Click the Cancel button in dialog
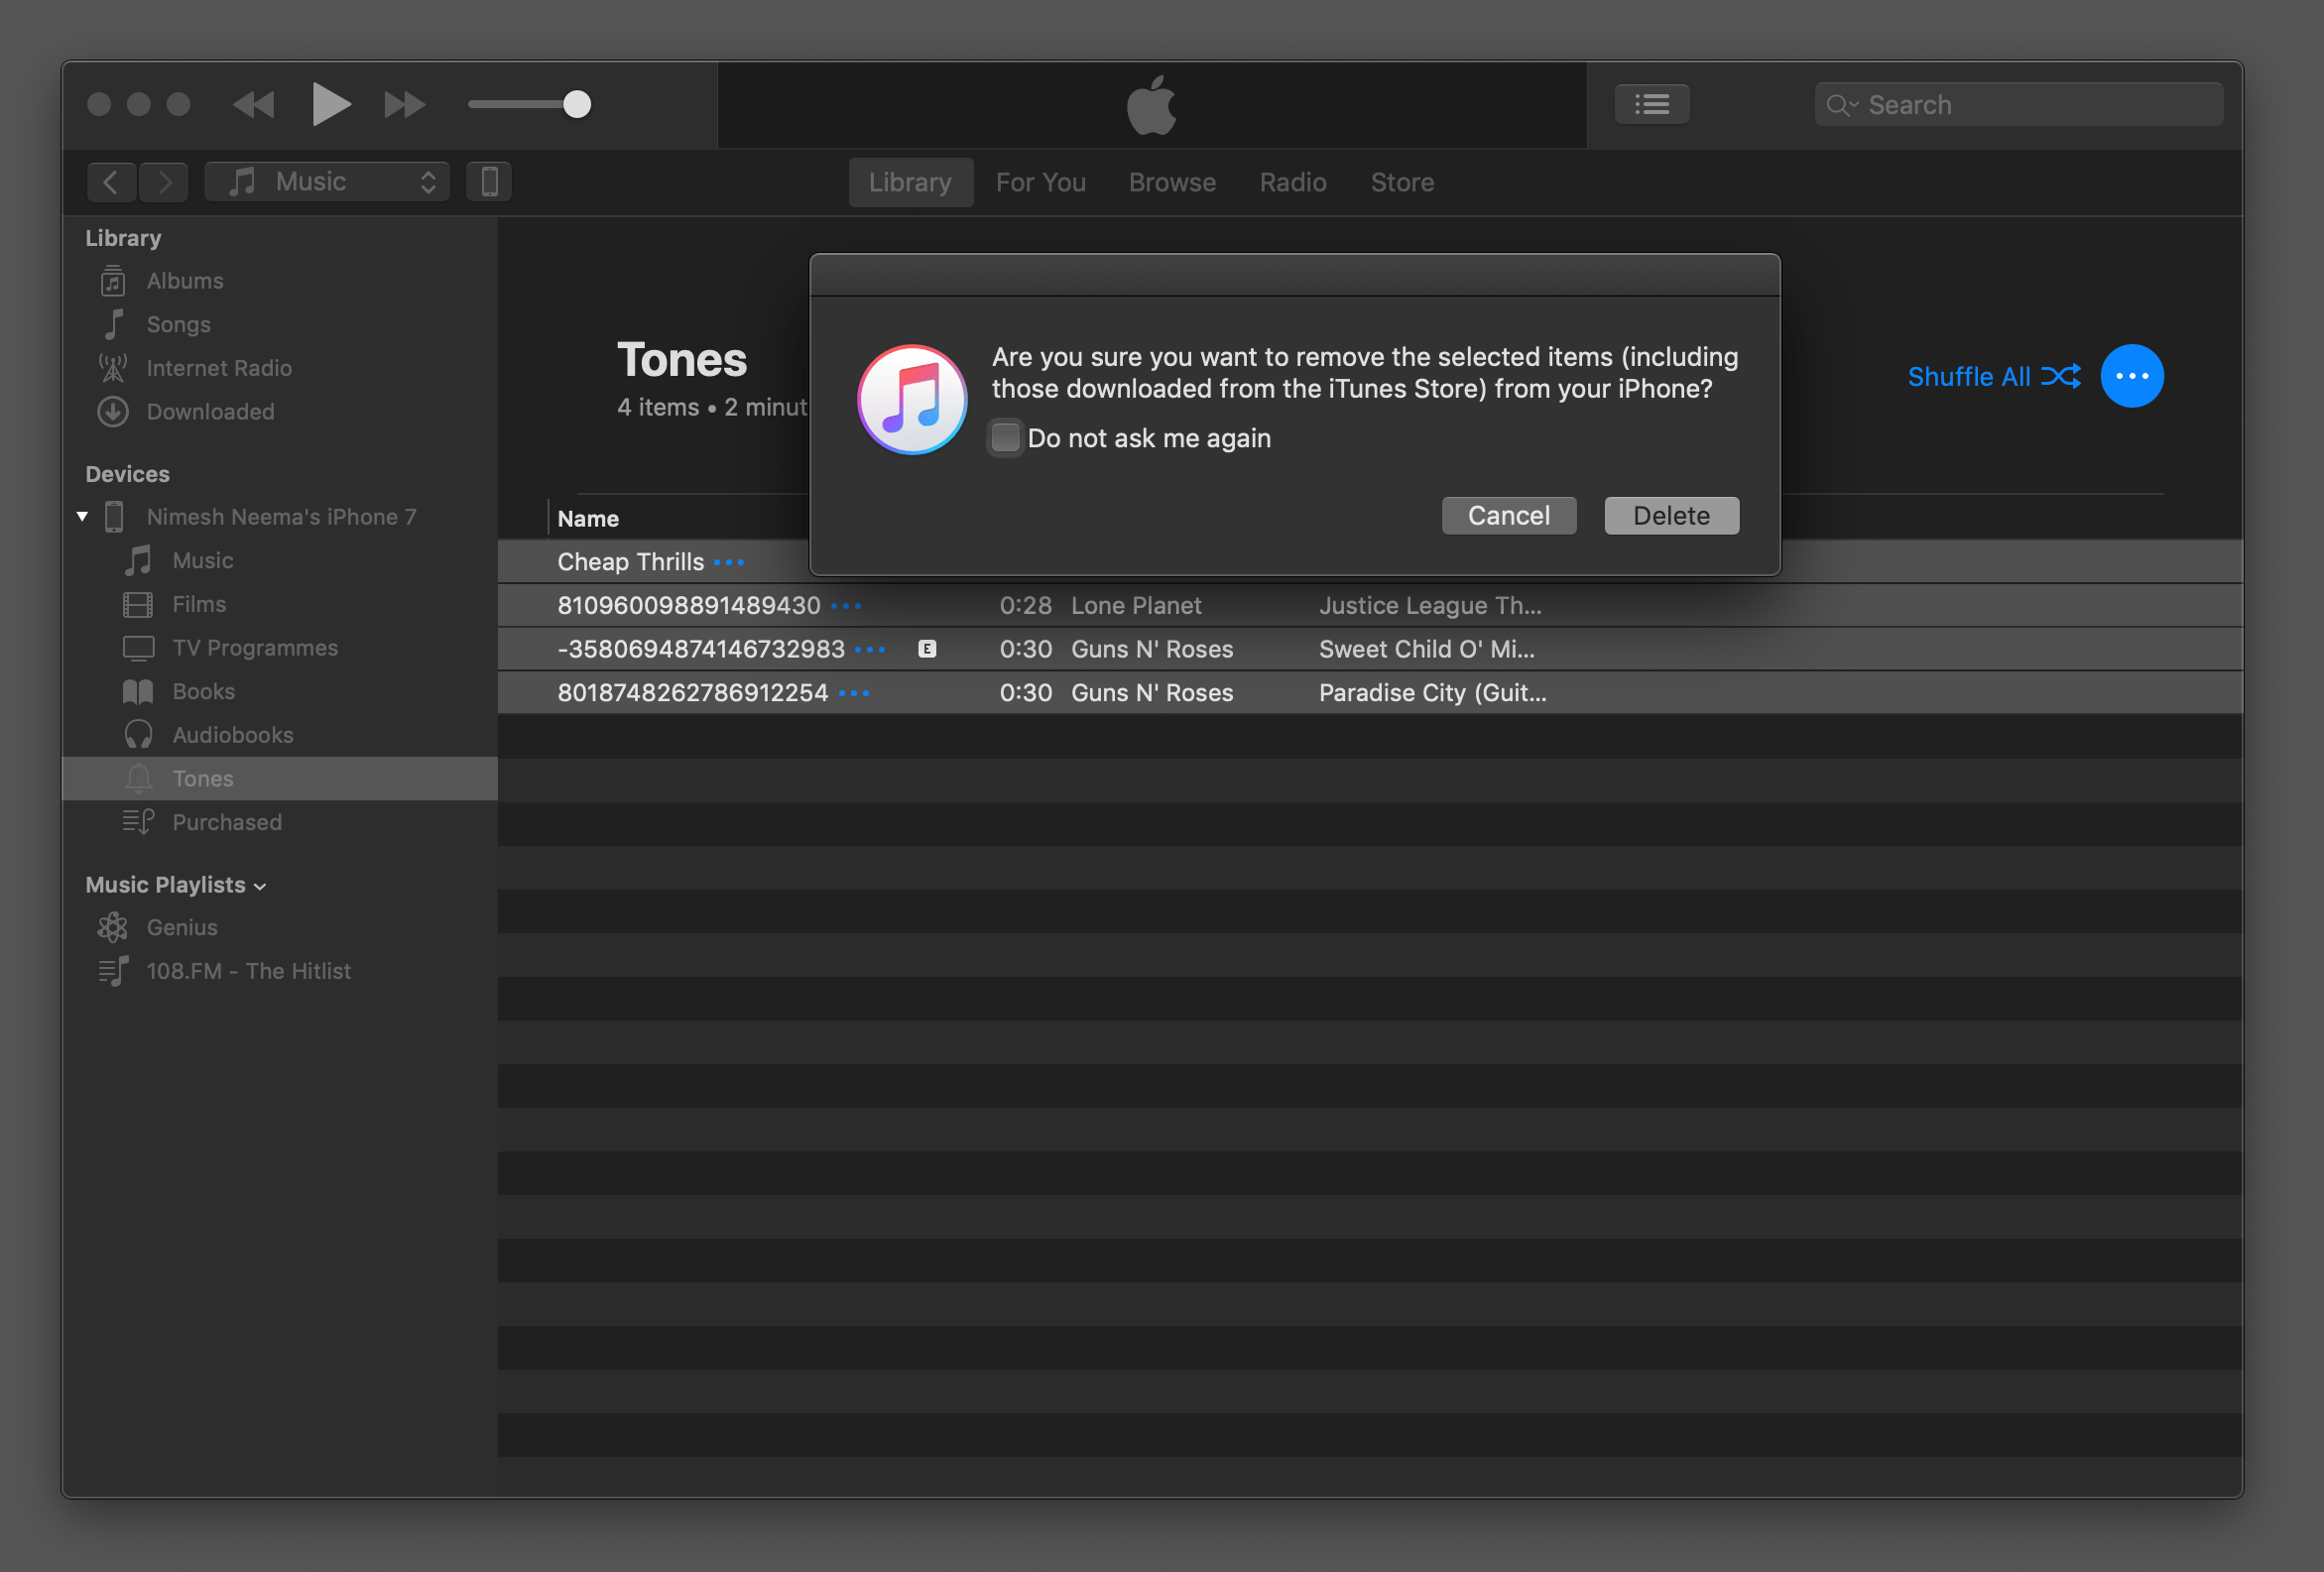This screenshot has height=1572, width=2324. tap(1508, 516)
